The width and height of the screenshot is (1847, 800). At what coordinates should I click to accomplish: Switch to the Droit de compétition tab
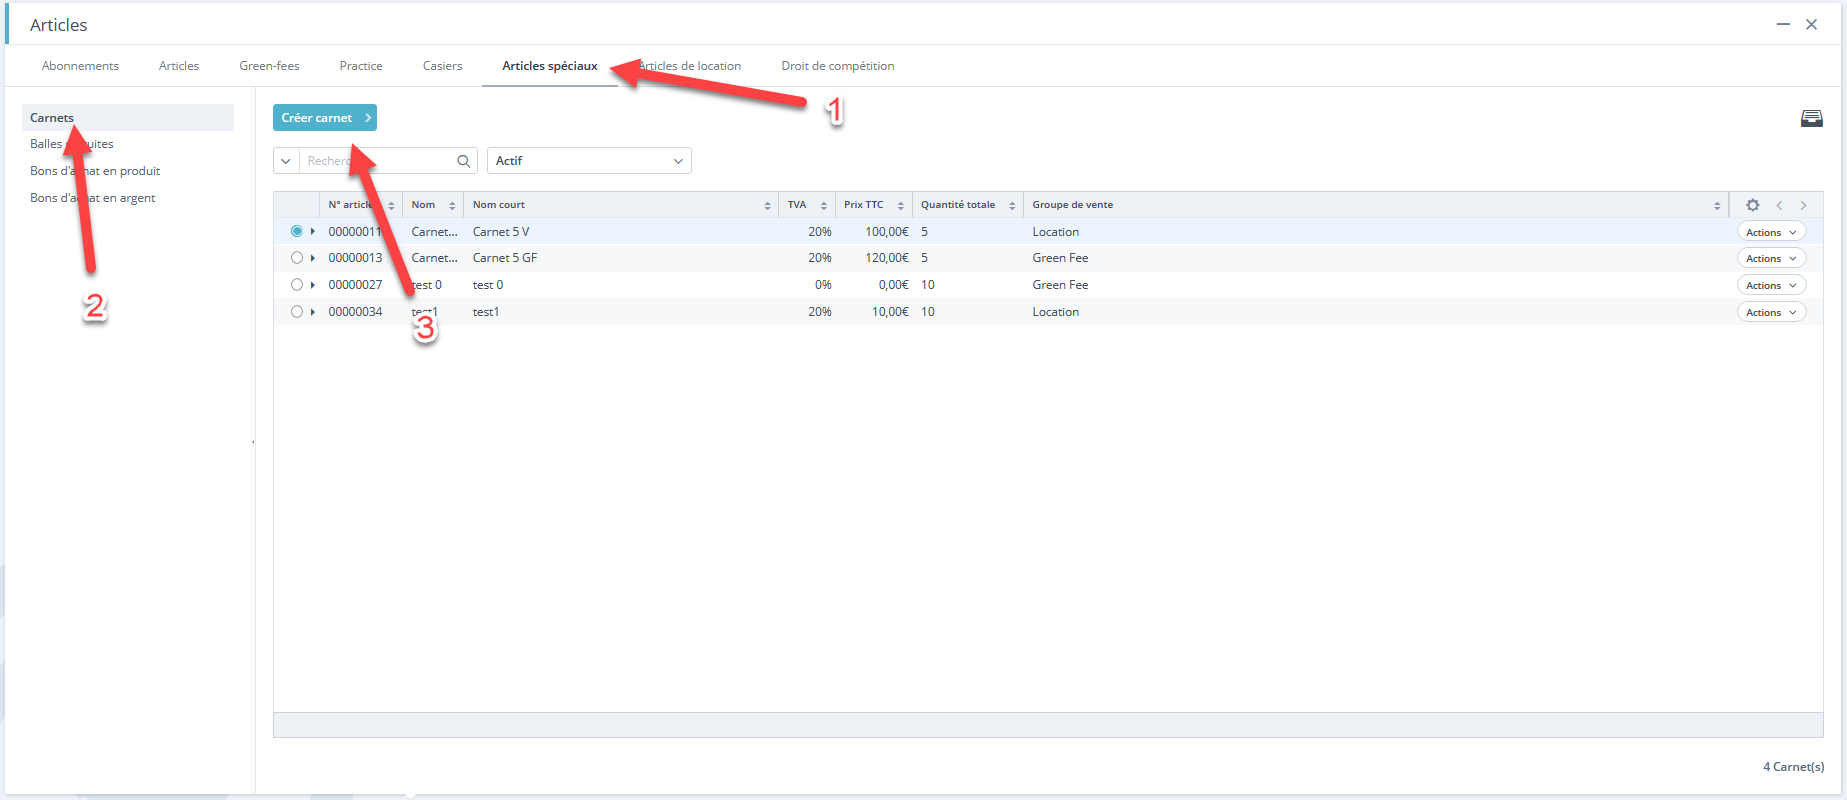838,66
